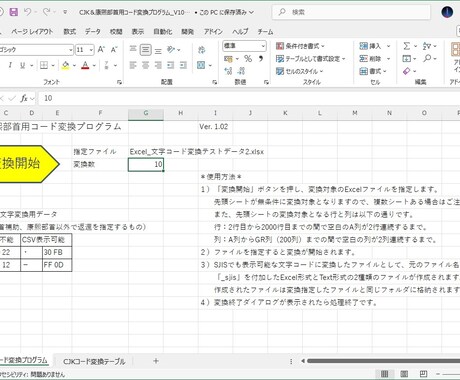Click the Bottom Align icon
Viewport: 460px width, 380px height.
pyautogui.click(x=158, y=50)
